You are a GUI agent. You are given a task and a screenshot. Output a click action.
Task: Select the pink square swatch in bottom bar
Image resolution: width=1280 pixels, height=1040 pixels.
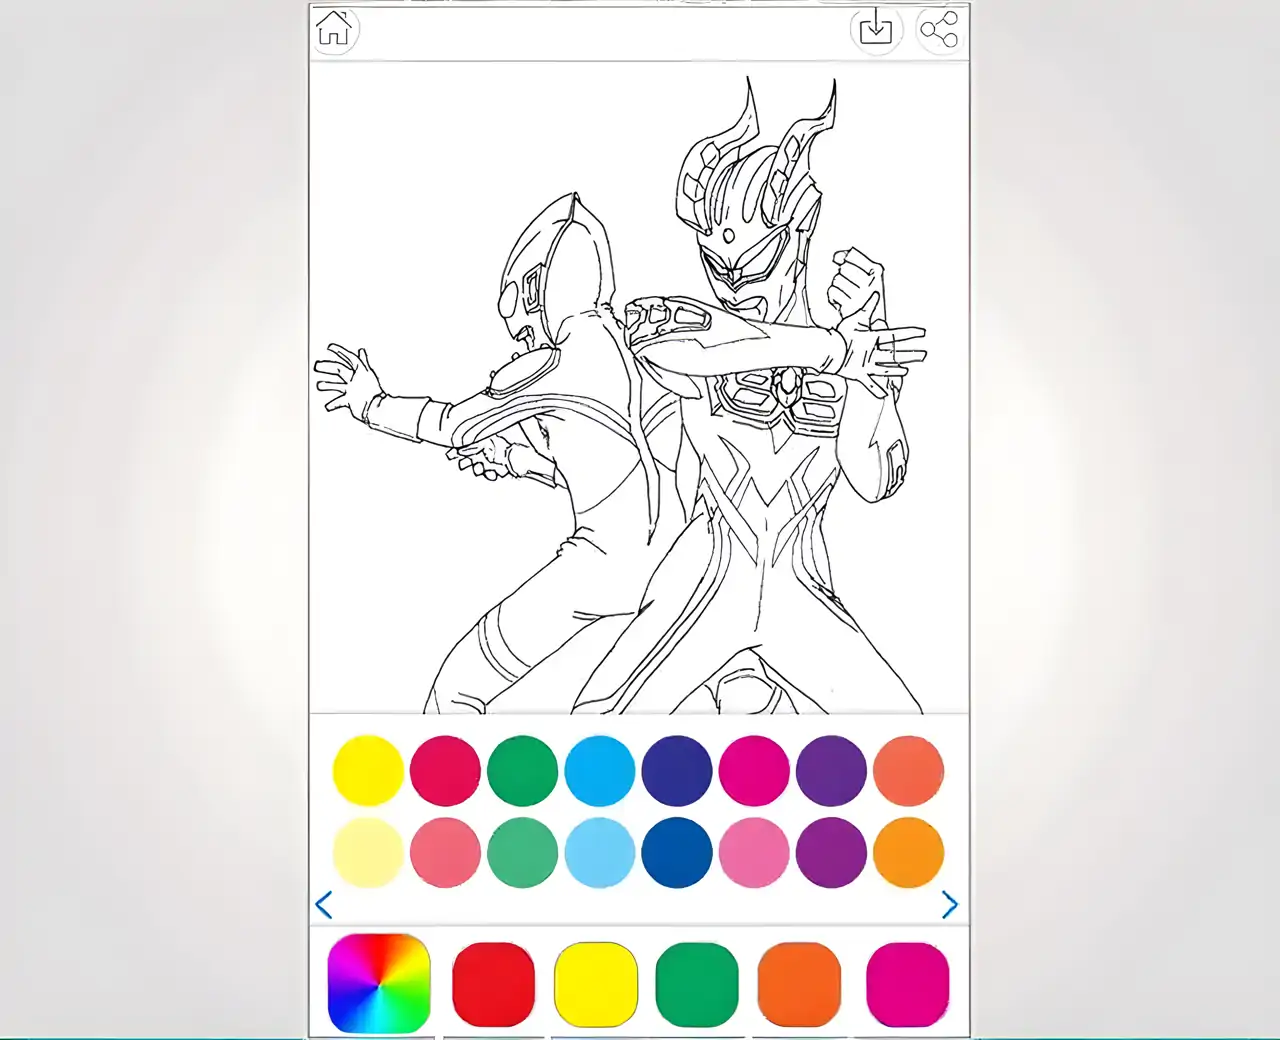[x=907, y=984]
